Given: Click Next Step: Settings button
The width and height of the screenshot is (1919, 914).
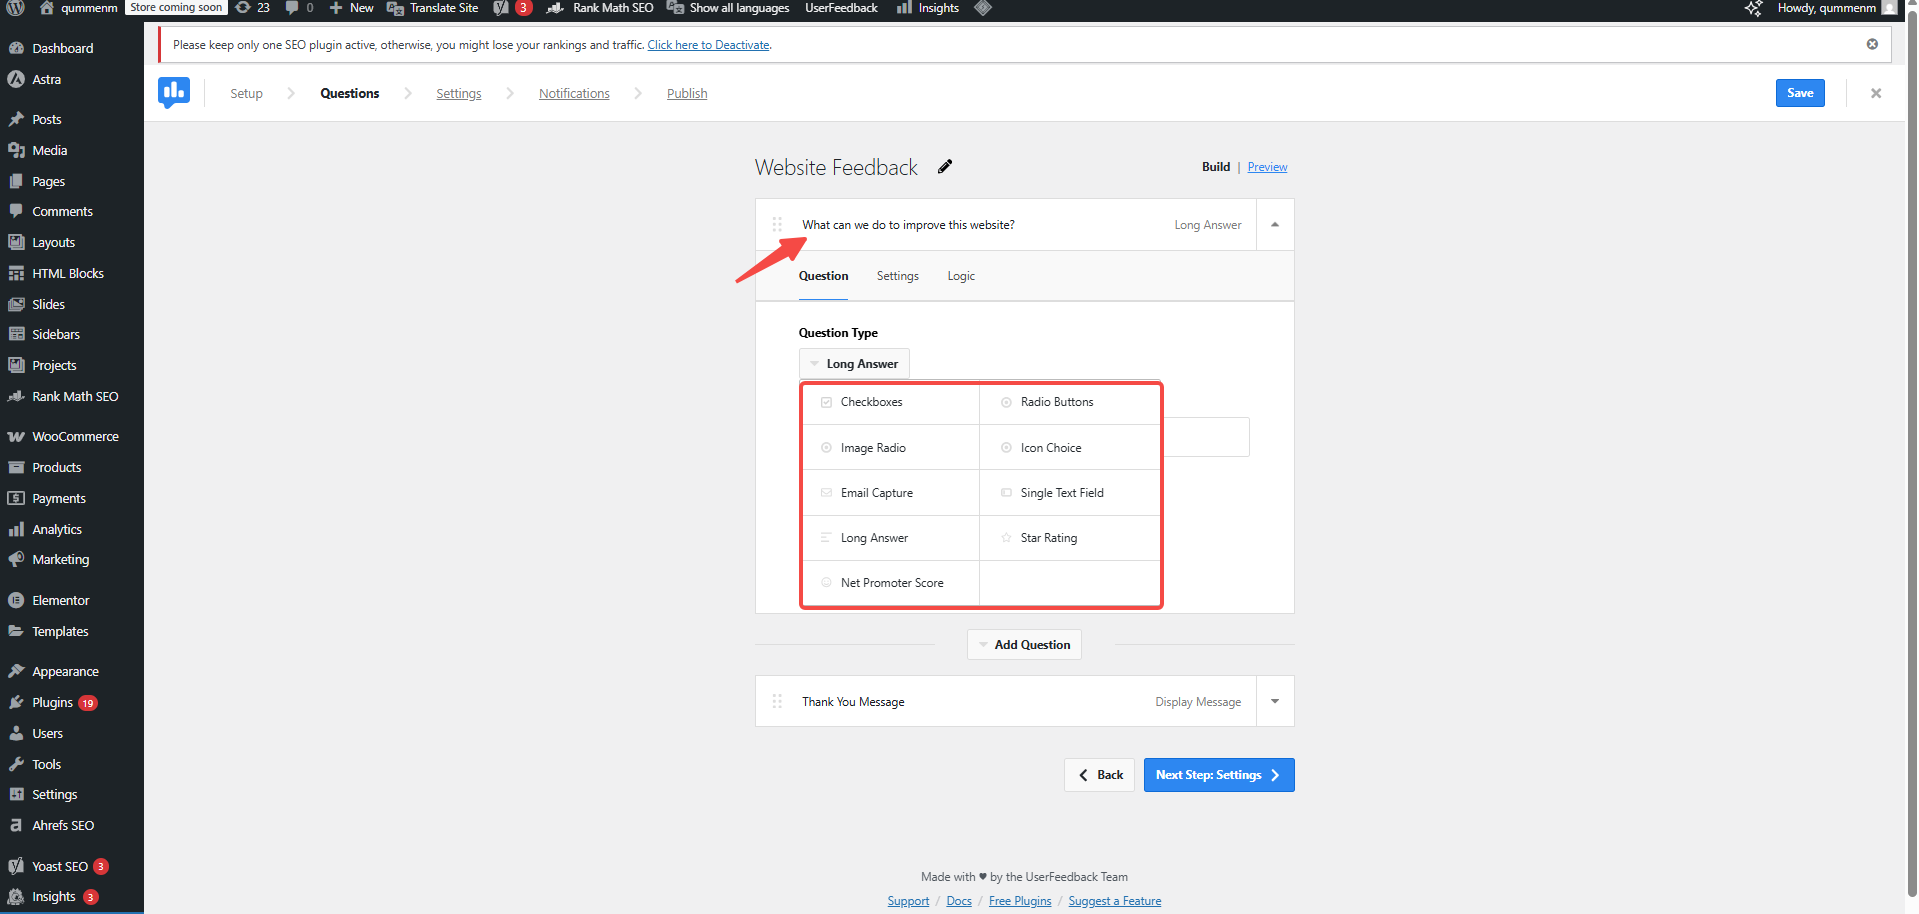Looking at the screenshot, I should 1218,775.
